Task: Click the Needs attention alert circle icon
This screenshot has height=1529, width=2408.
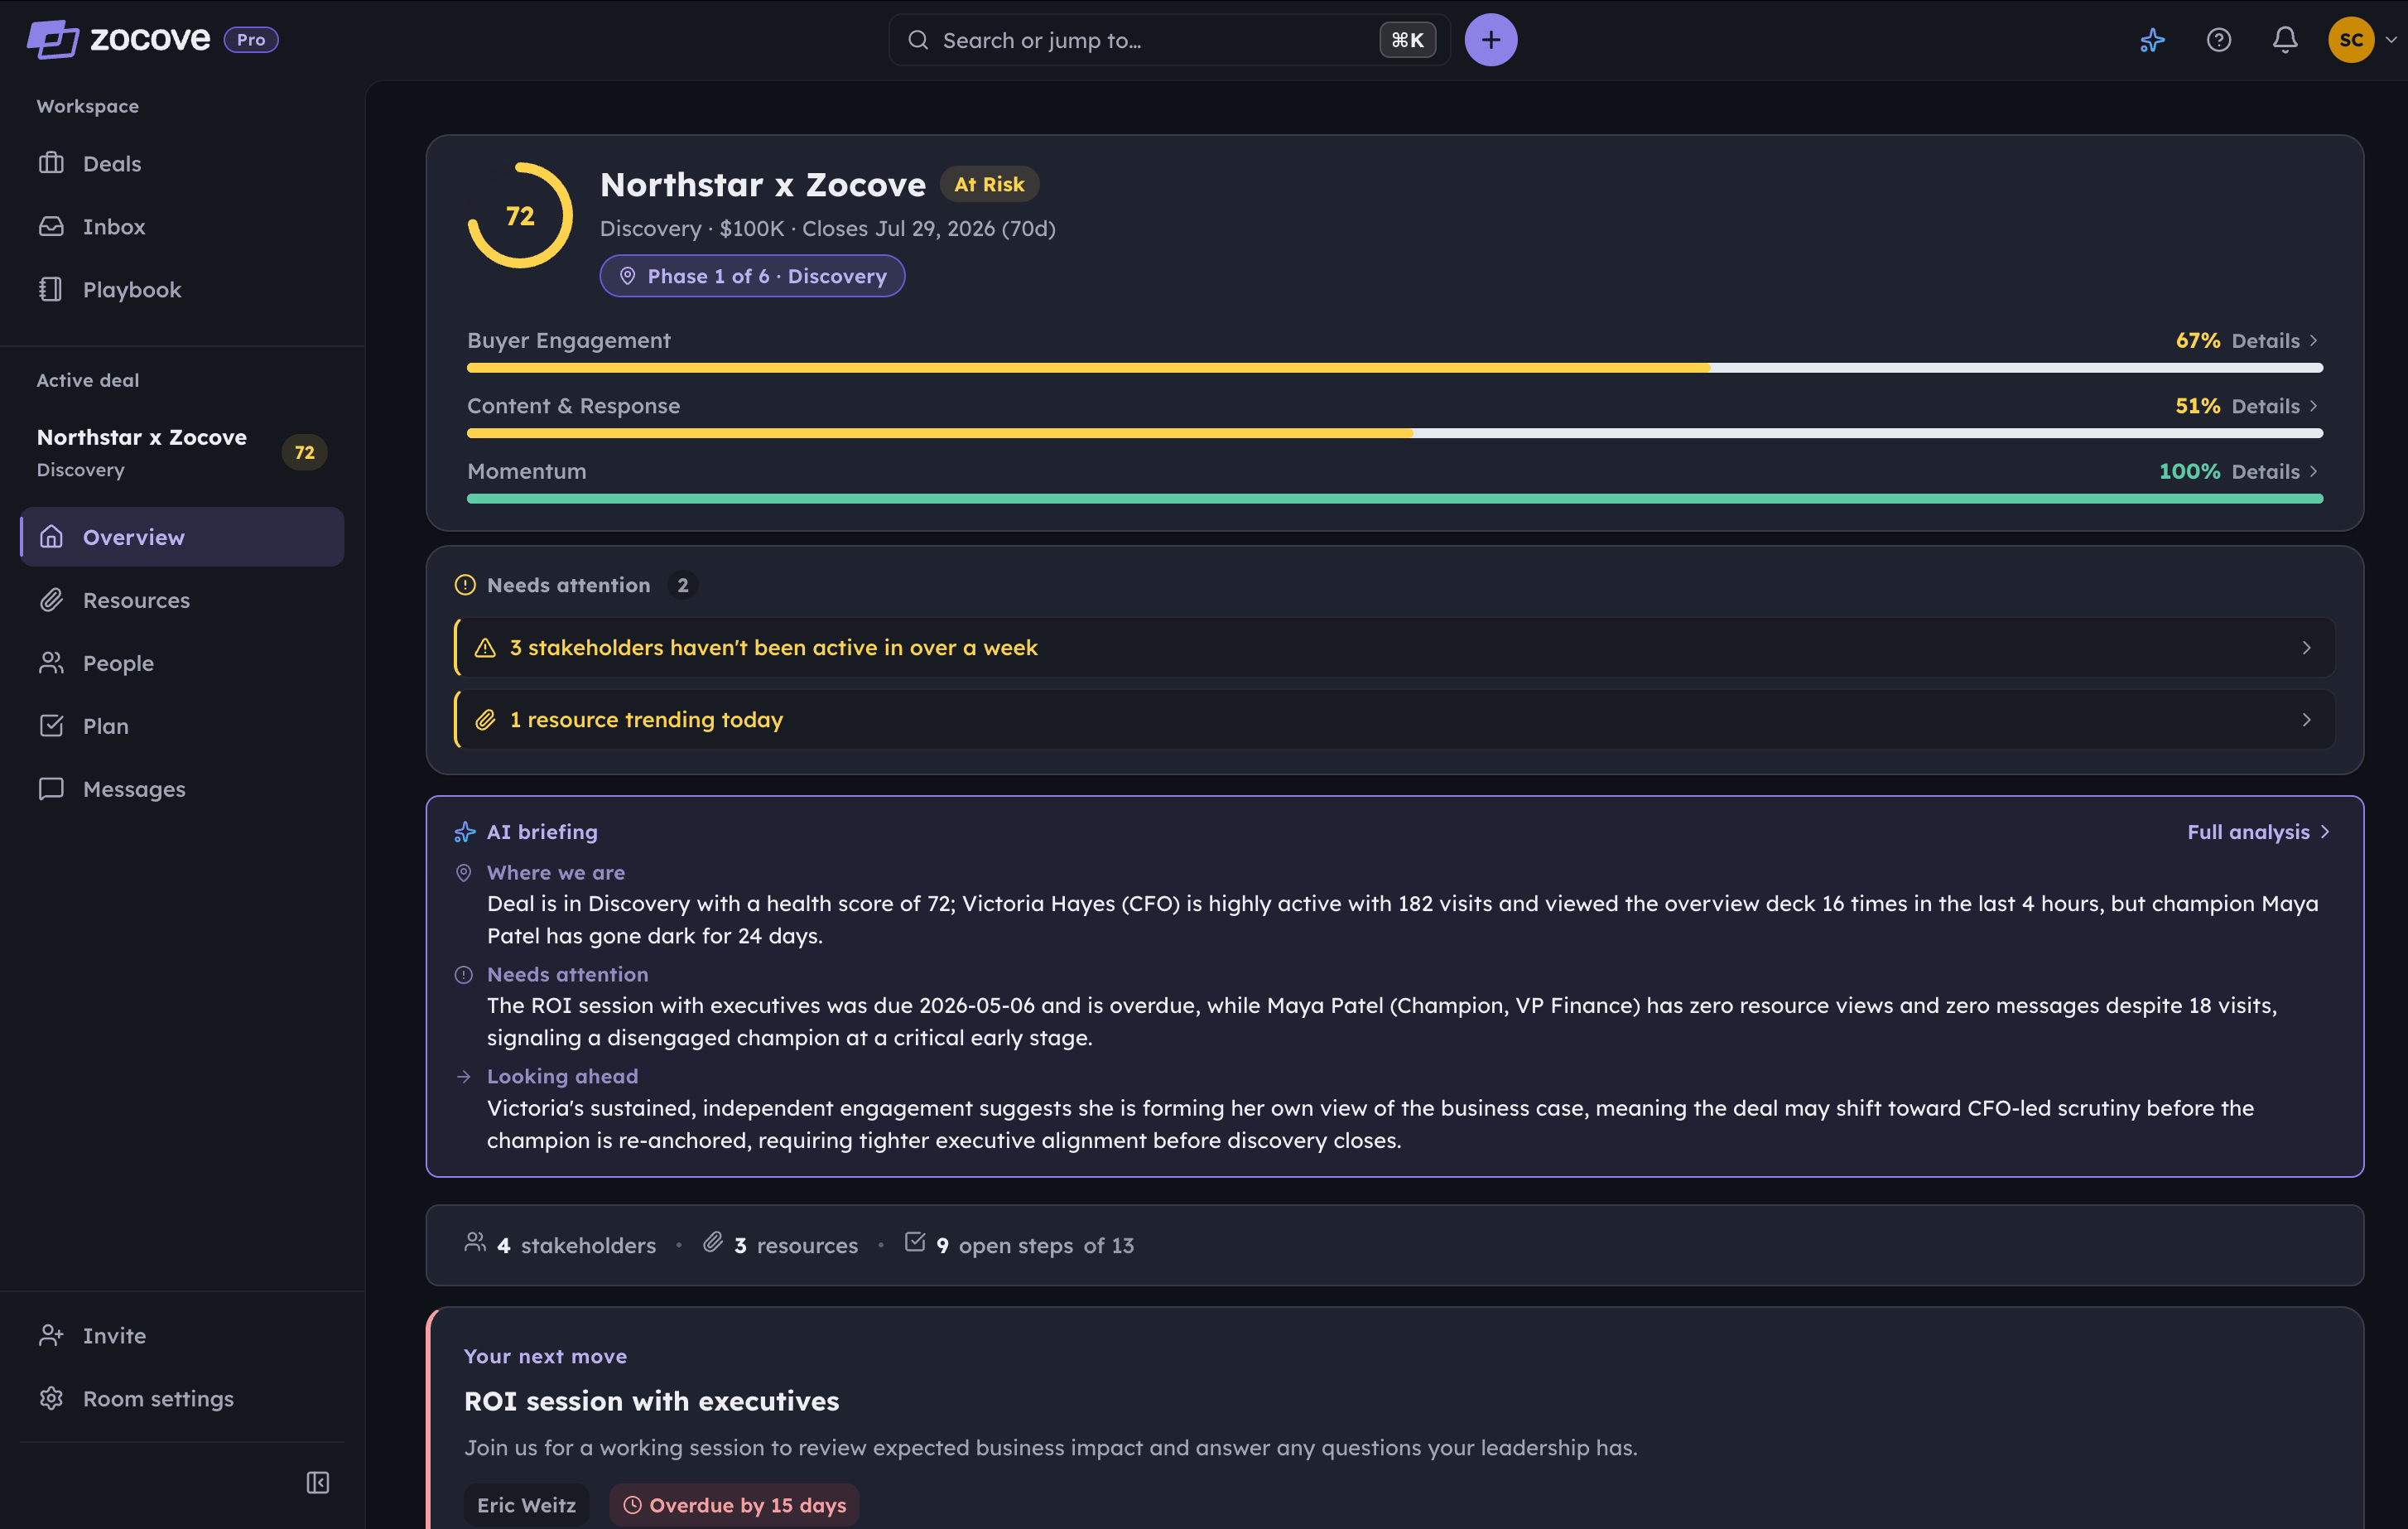Action: 465,585
